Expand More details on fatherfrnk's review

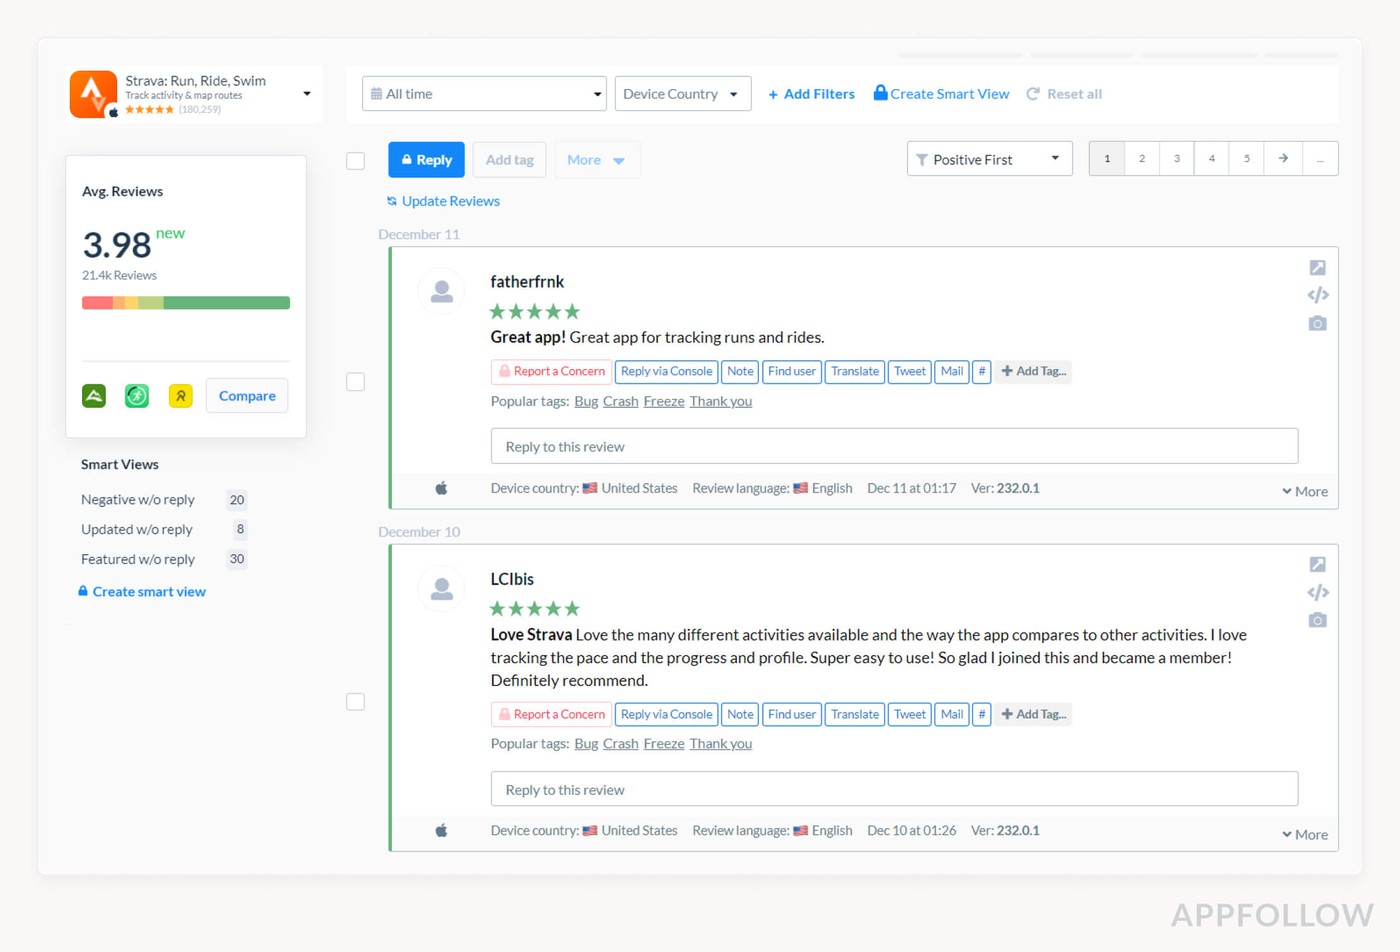pyautogui.click(x=1305, y=491)
